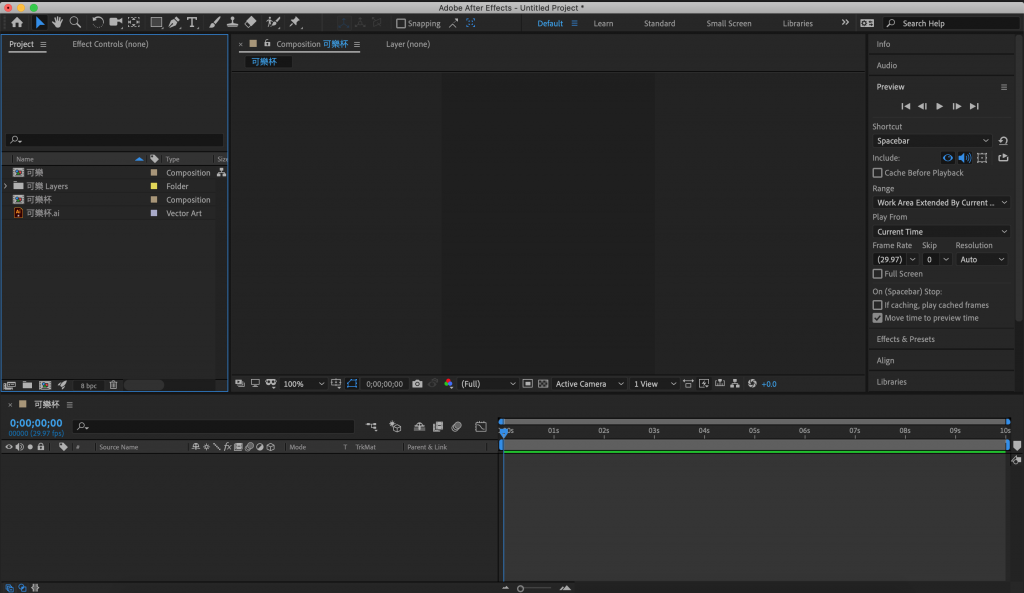Take a snapshot with the camera icon
Viewport: 1024px width, 593px height.
(417, 384)
